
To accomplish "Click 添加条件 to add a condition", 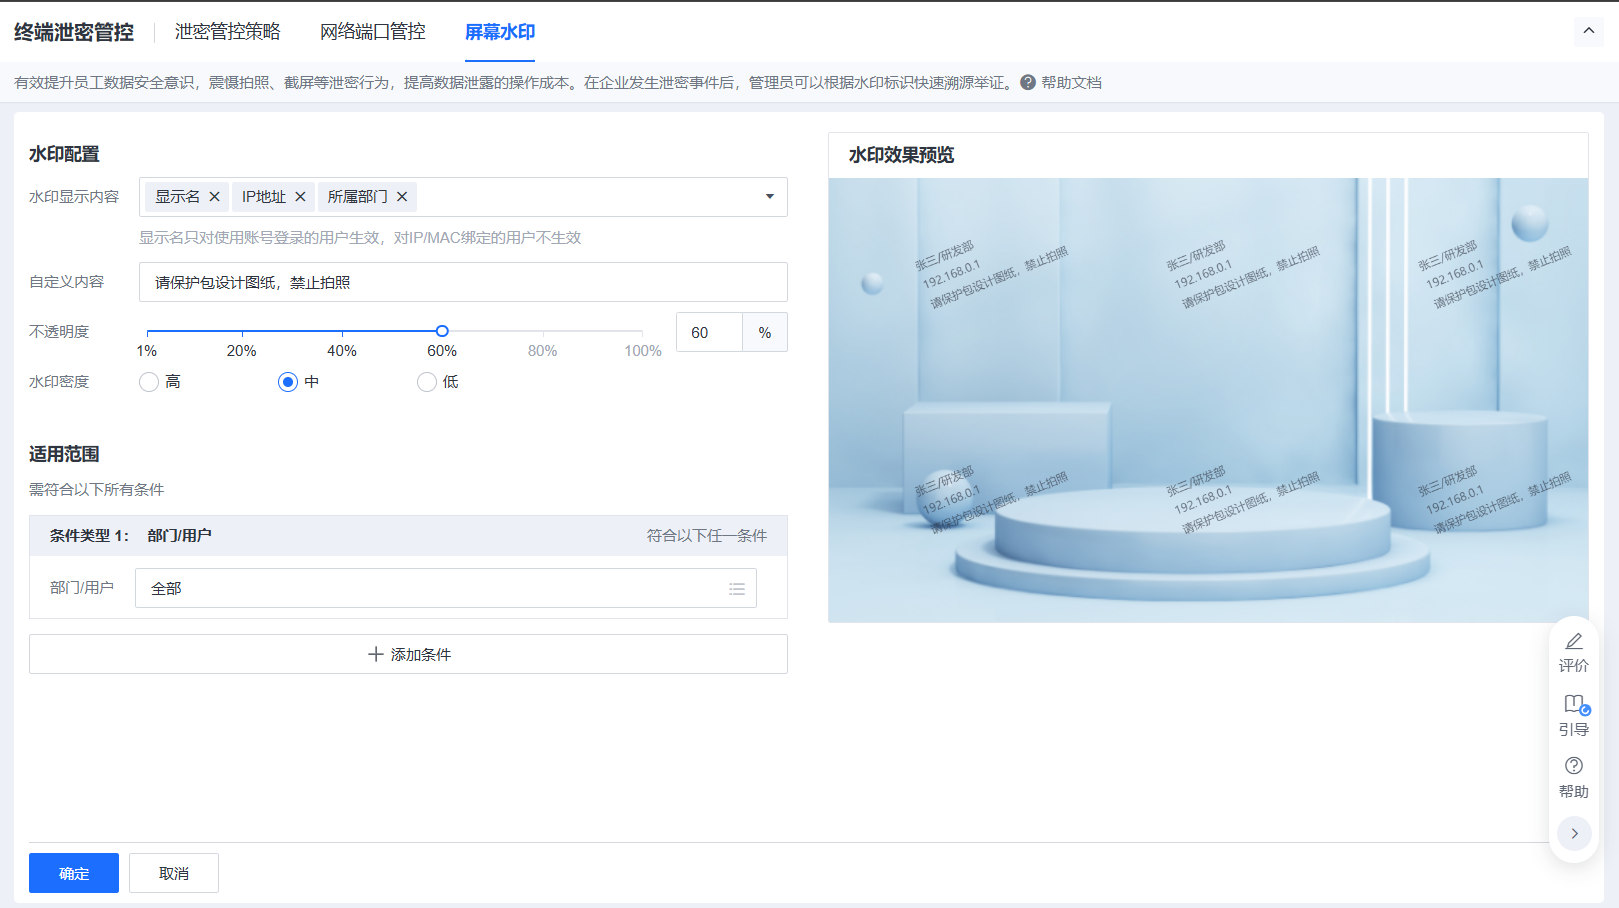I will click(x=408, y=654).
